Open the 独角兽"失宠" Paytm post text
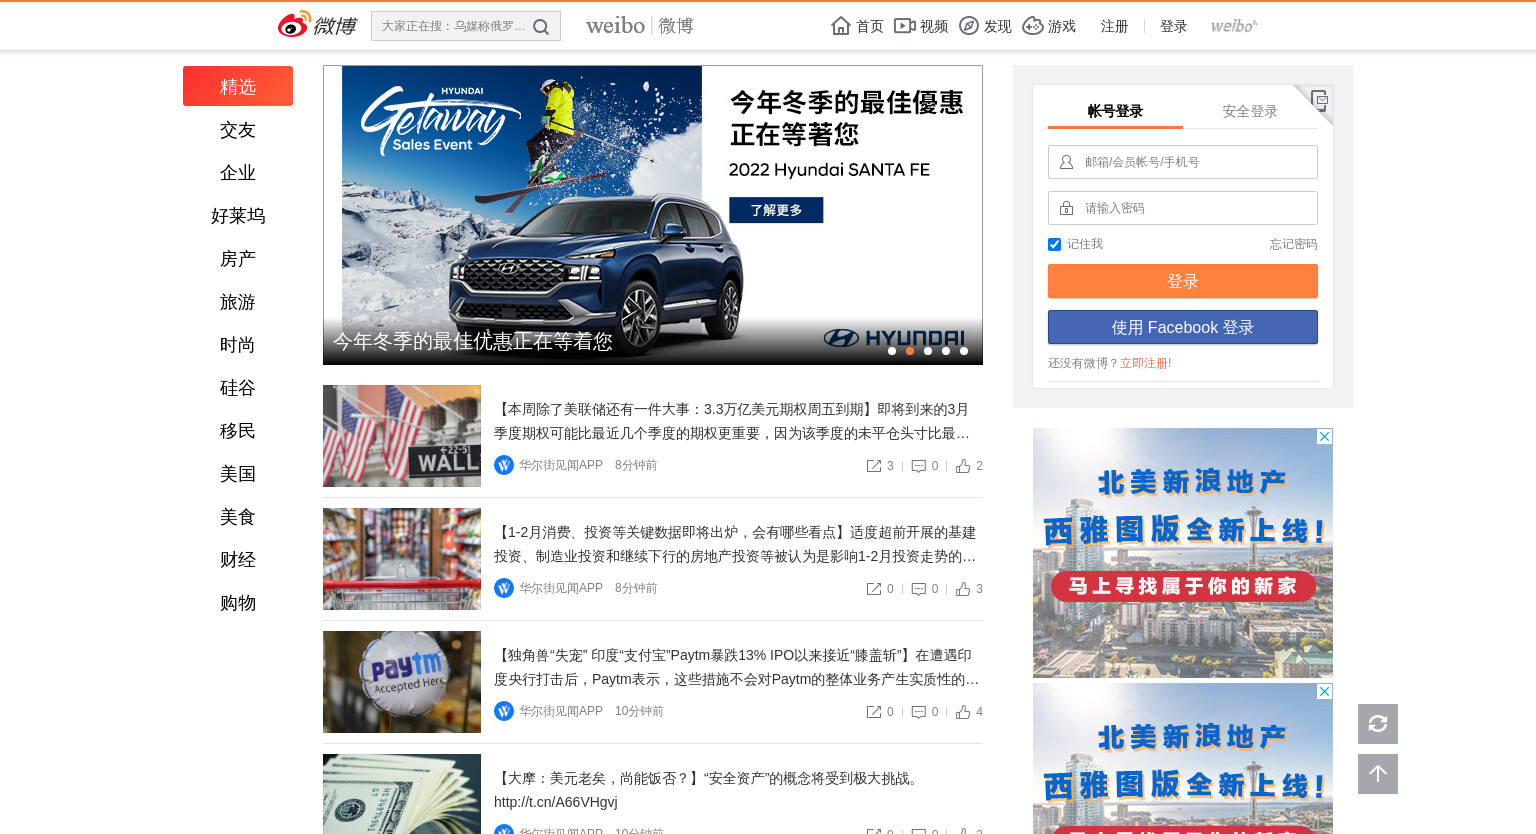 click(737, 667)
